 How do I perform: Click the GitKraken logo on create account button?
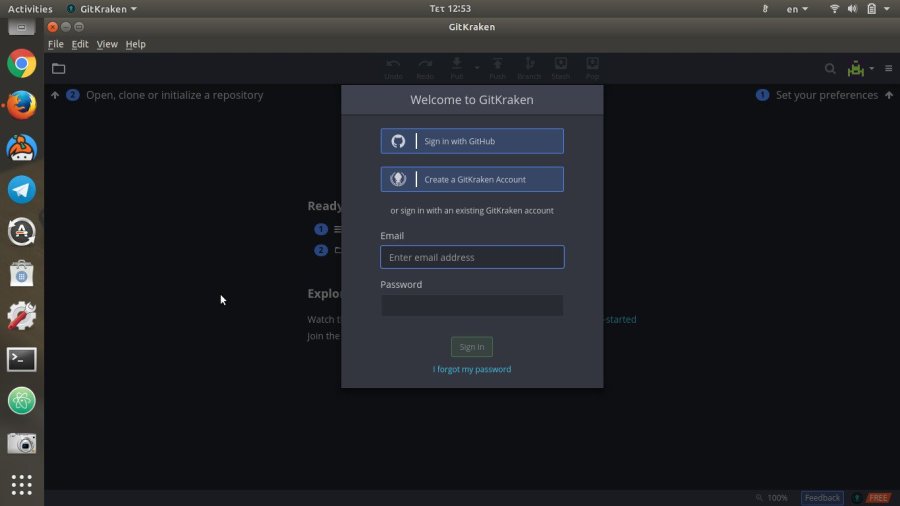click(398, 180)
